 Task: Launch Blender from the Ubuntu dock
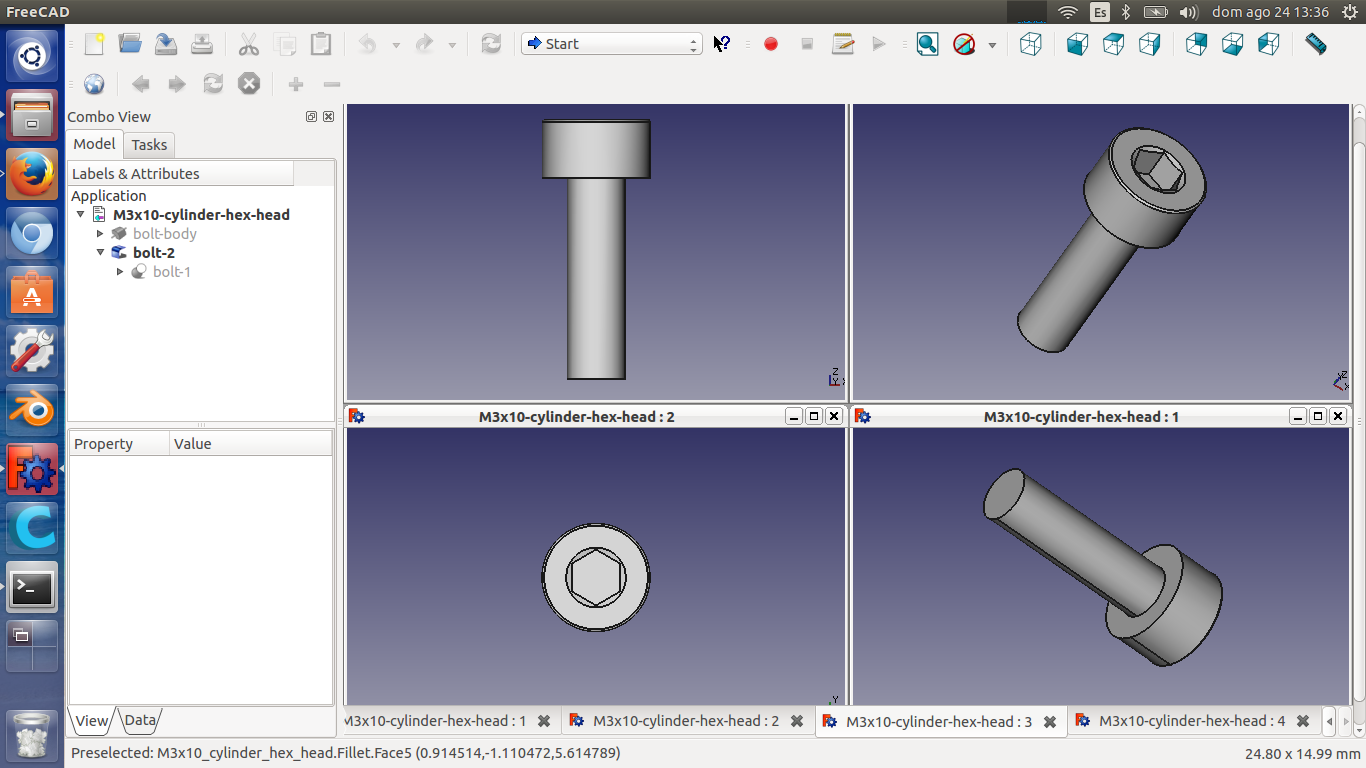coord(32,411)
